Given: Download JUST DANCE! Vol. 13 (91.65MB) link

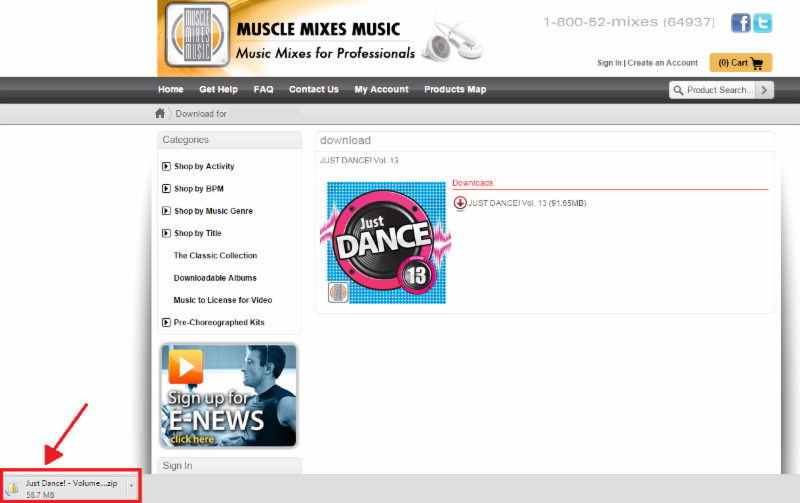Looking at the screenshot, I should (527, 203).
